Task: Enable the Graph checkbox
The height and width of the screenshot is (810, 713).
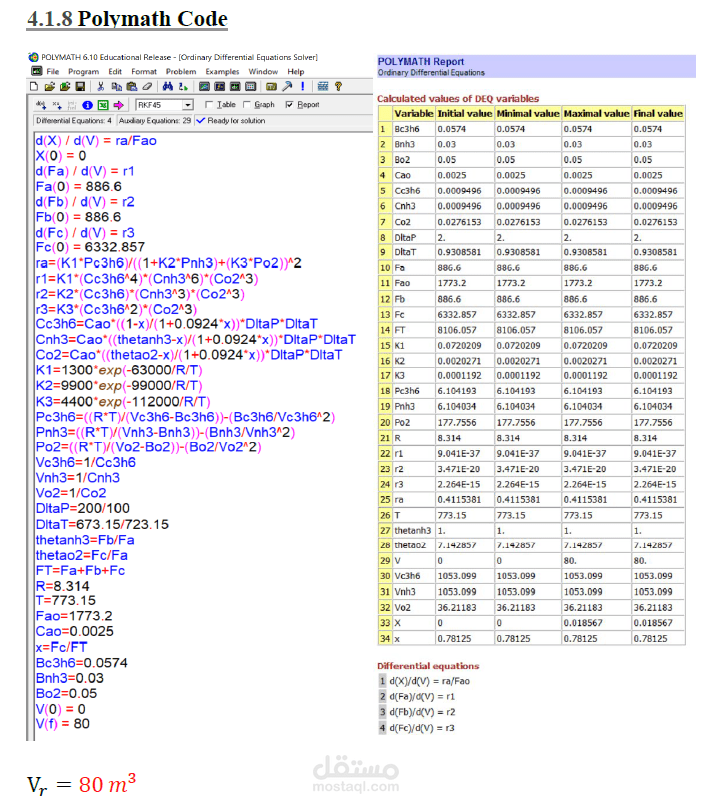Action: pyautogui.click(x=246, y=104)
